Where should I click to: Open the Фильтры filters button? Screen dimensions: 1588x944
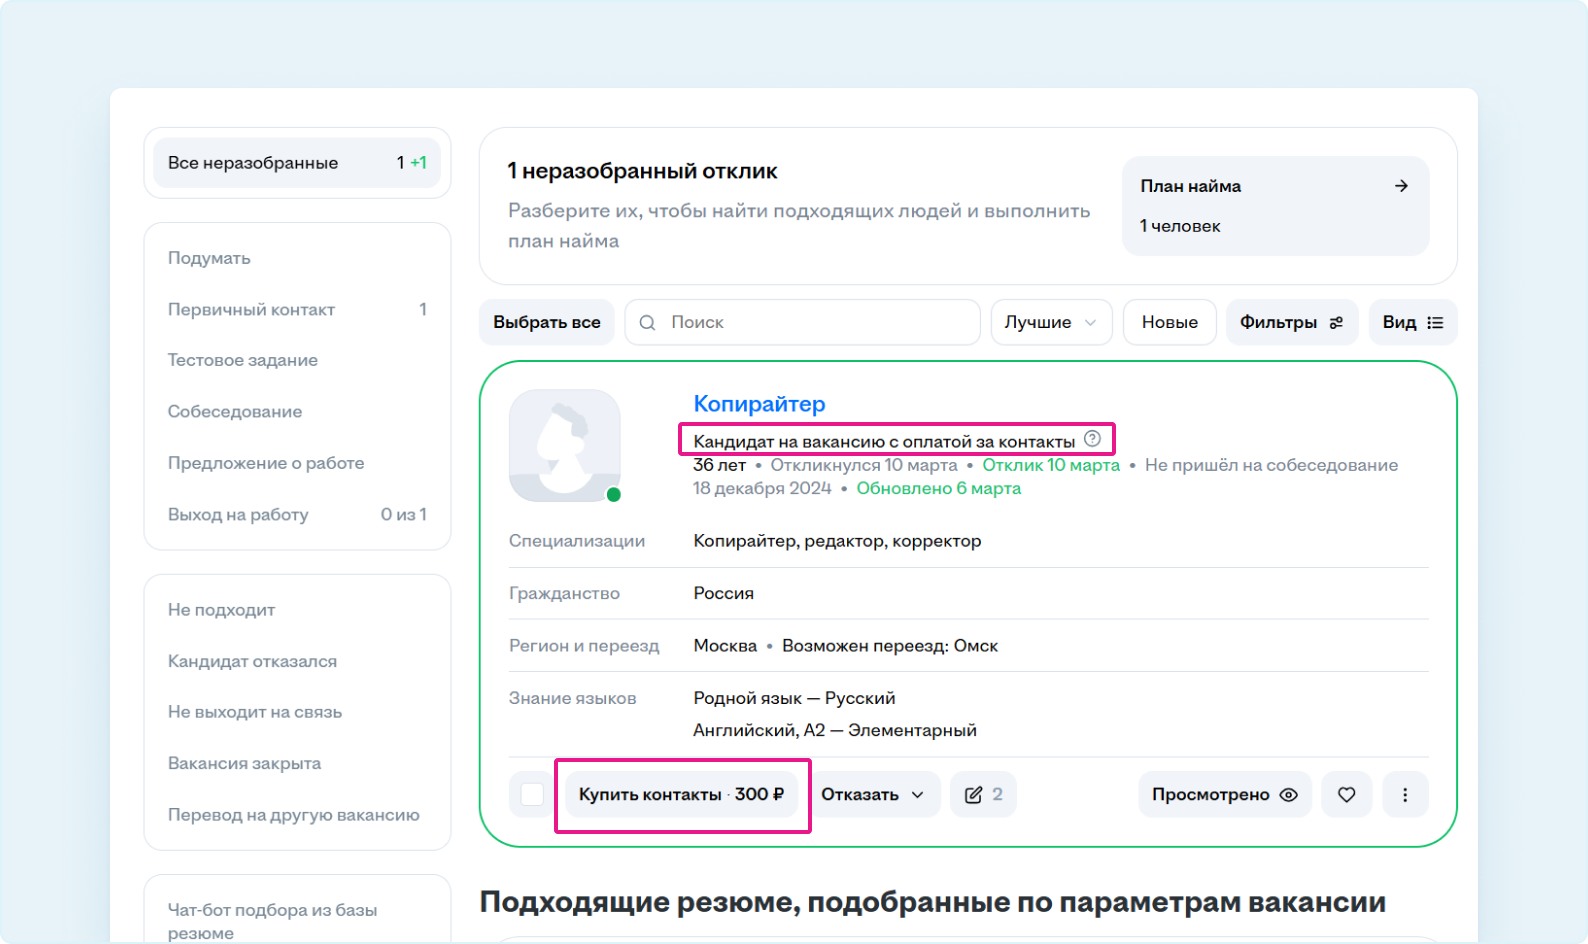click(x=1291, y=323)
